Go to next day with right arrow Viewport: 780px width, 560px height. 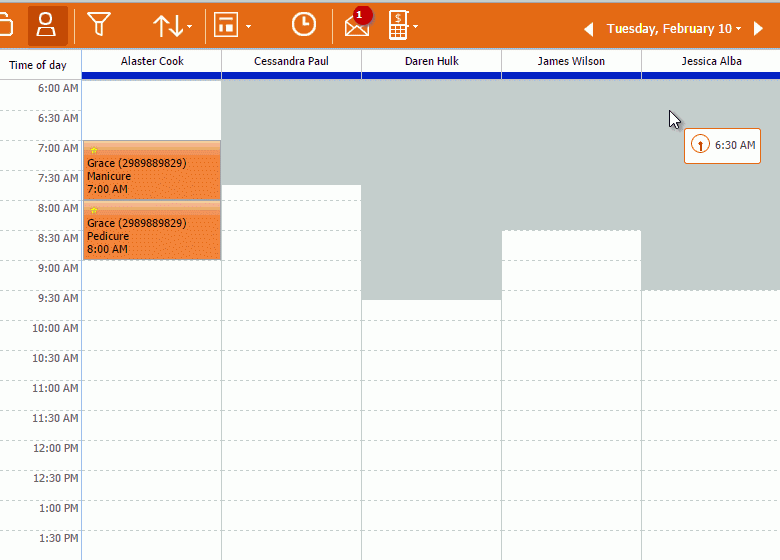click(758, 28)
